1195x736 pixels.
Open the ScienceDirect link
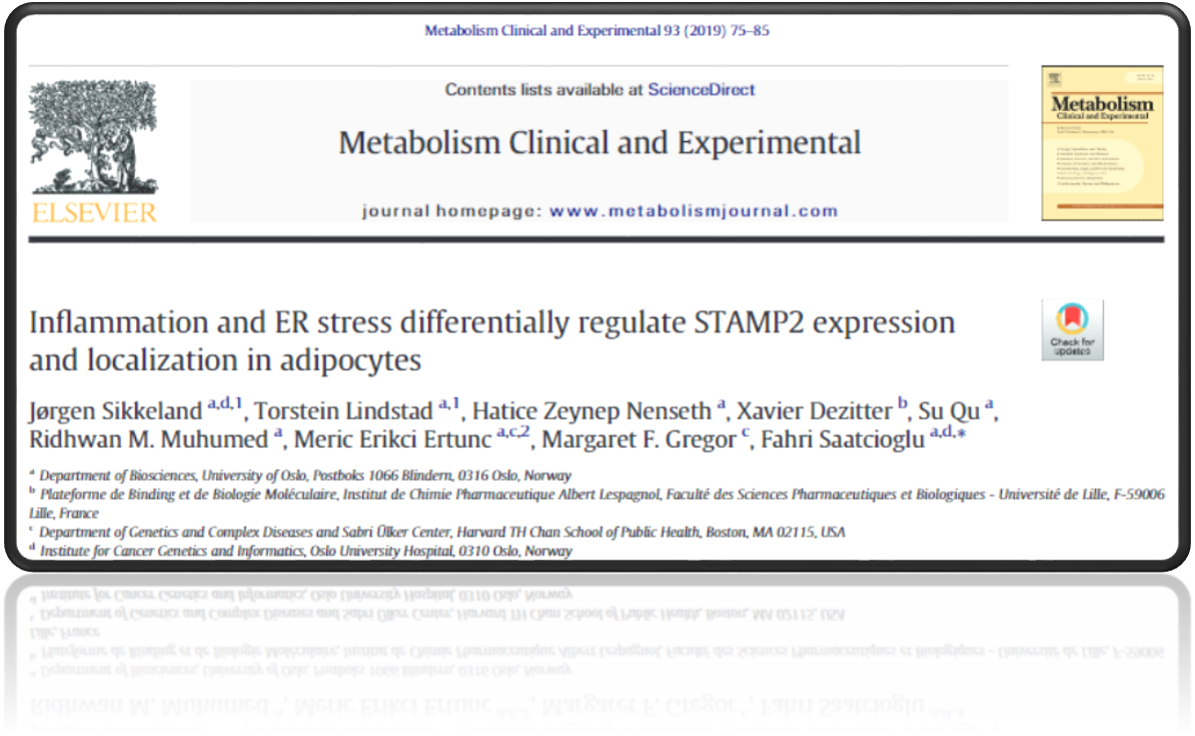coord(701,90)
